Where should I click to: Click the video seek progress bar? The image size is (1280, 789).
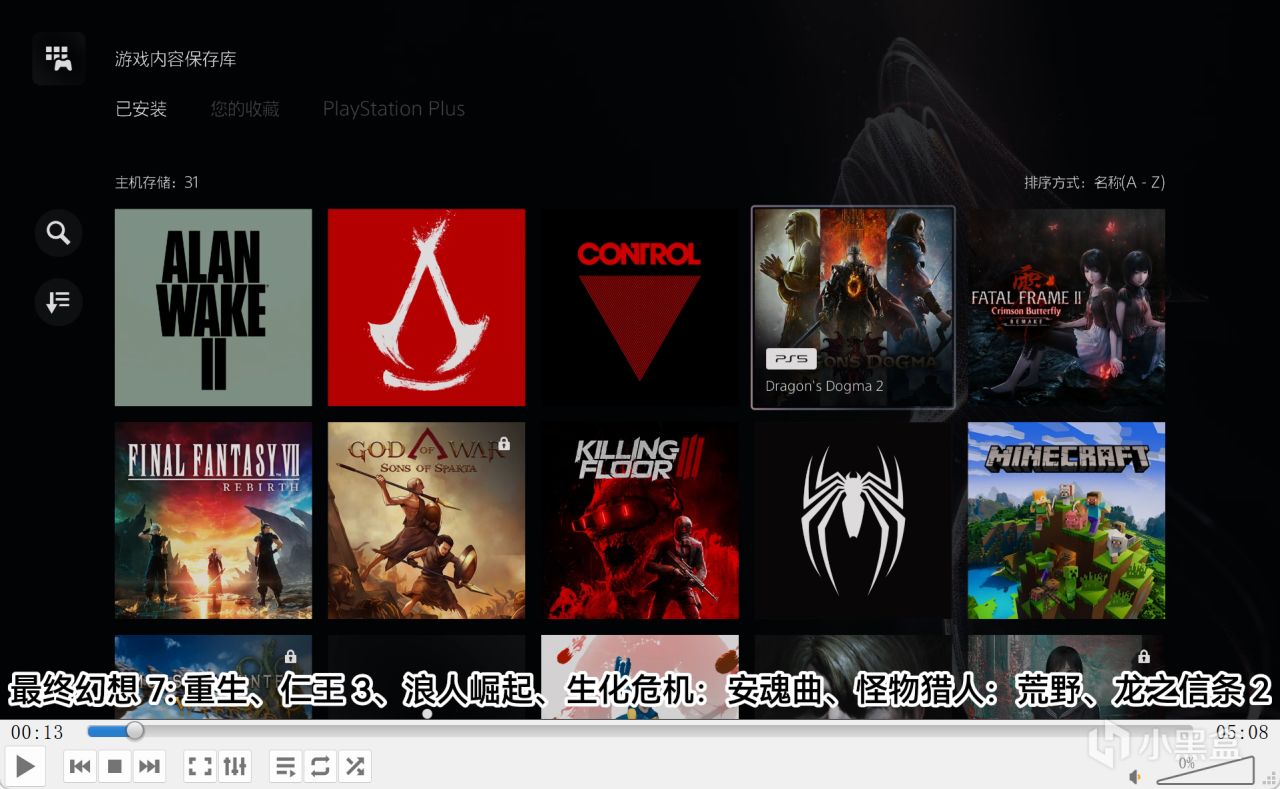pos(640,731)
